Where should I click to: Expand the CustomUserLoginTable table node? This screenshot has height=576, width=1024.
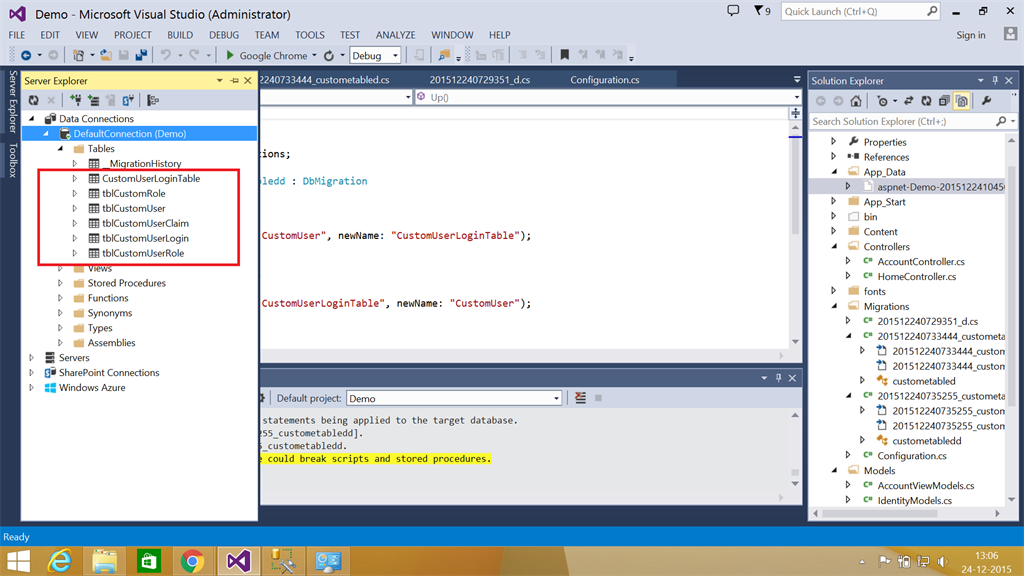click(x=74, y=178)
